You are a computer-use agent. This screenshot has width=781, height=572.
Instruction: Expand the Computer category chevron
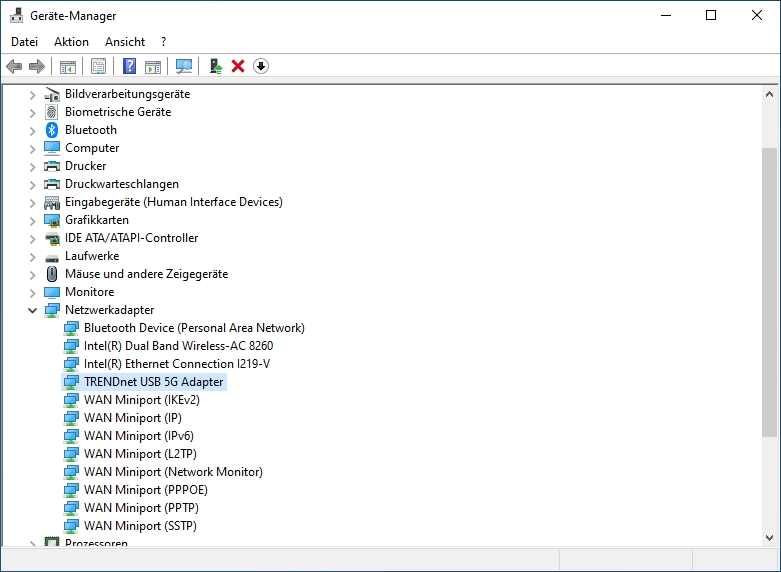click(x=32, y=148)
